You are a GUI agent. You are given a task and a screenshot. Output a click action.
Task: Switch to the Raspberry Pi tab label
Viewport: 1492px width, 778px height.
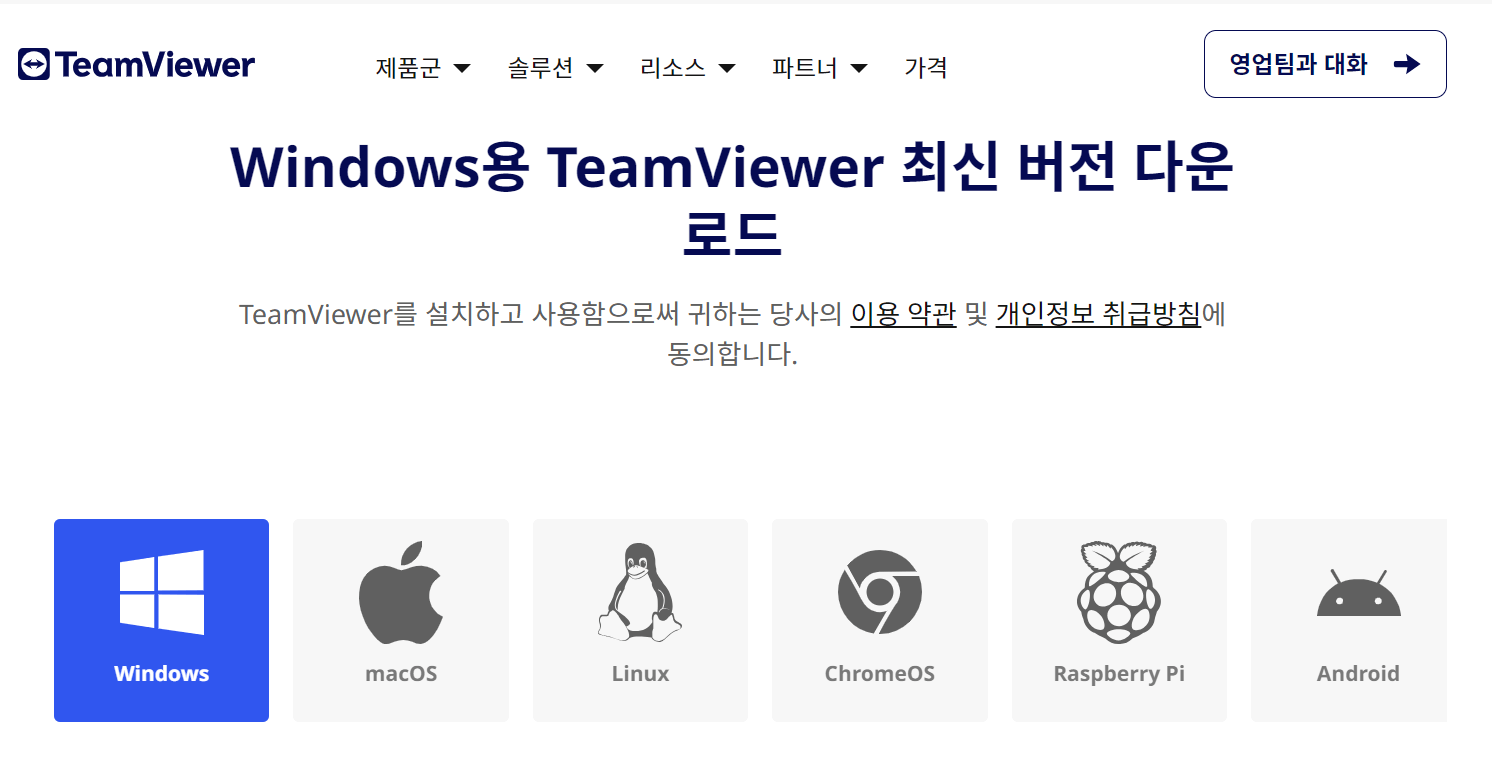point(1119,674)
